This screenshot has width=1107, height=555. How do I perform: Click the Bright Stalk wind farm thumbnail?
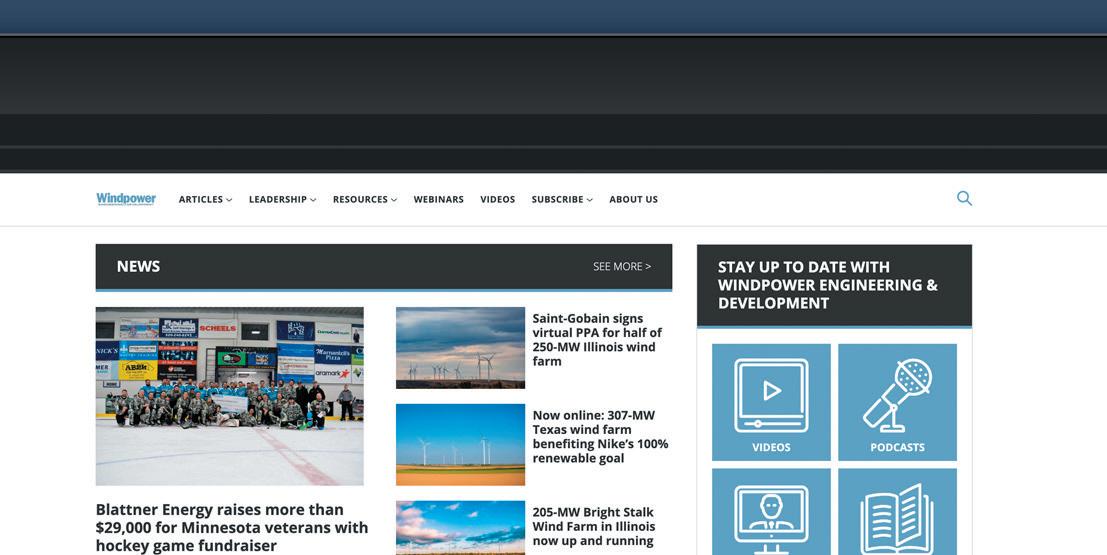click(x=460, y=527)
